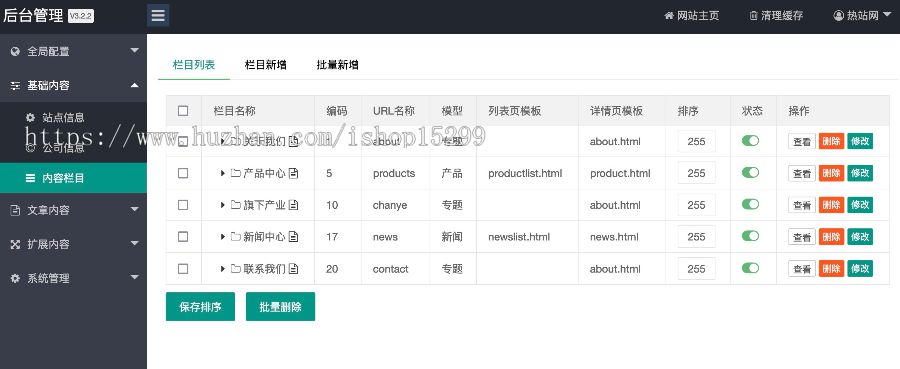This screenshot has height=369, width=900.
Task: Click page icon after 旗下产业
Action: point(293,205)
